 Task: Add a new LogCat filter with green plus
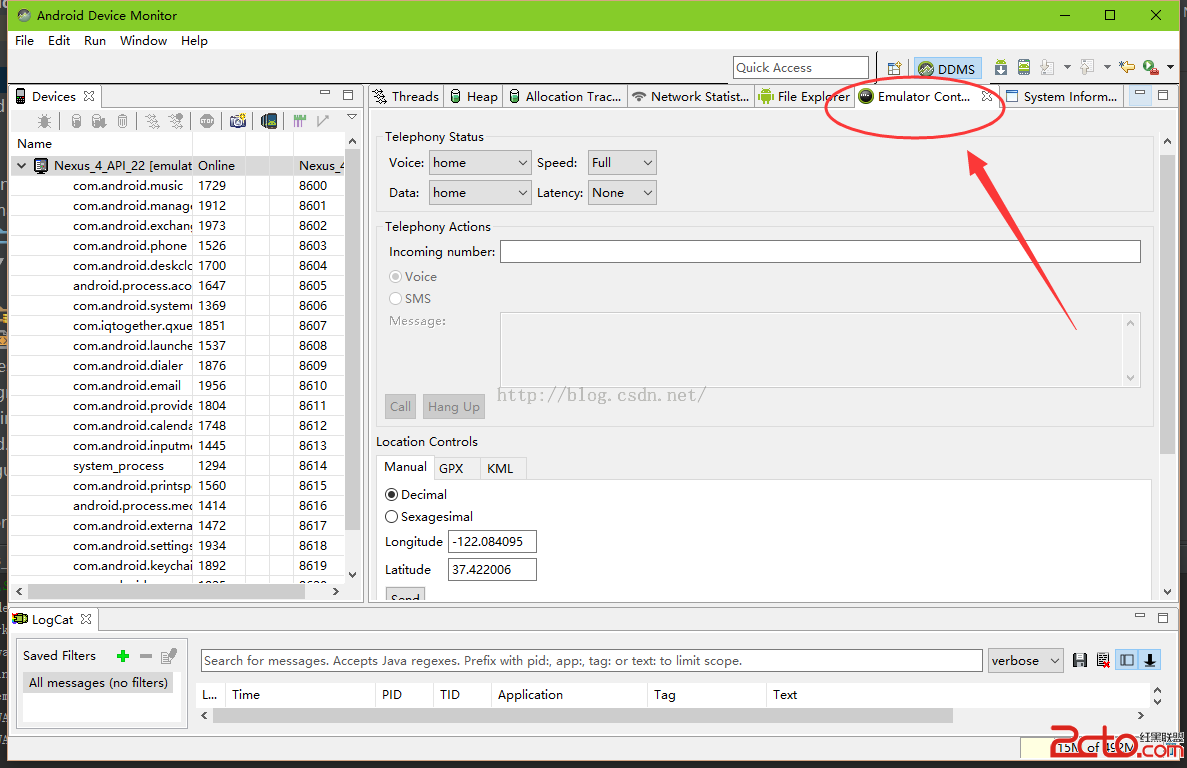tap(123, 656)
